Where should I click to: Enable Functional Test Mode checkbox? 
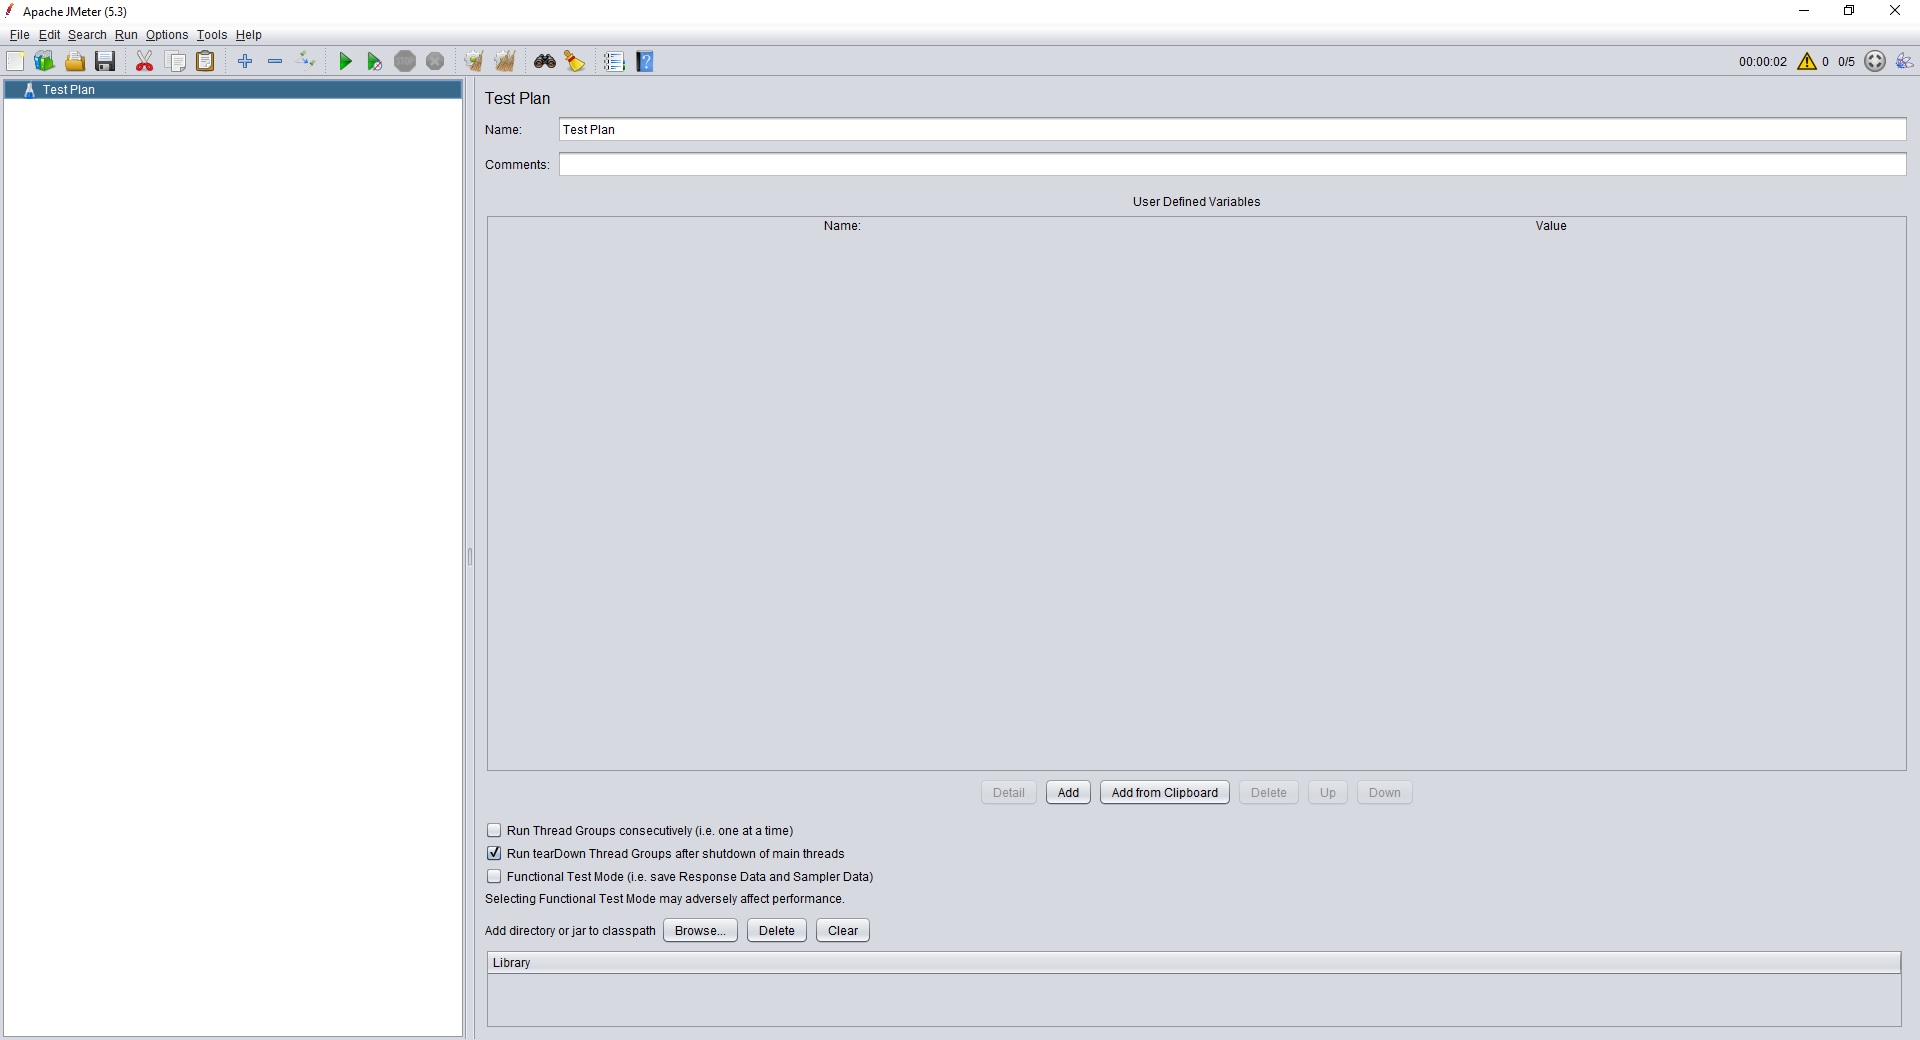[494, 876]
